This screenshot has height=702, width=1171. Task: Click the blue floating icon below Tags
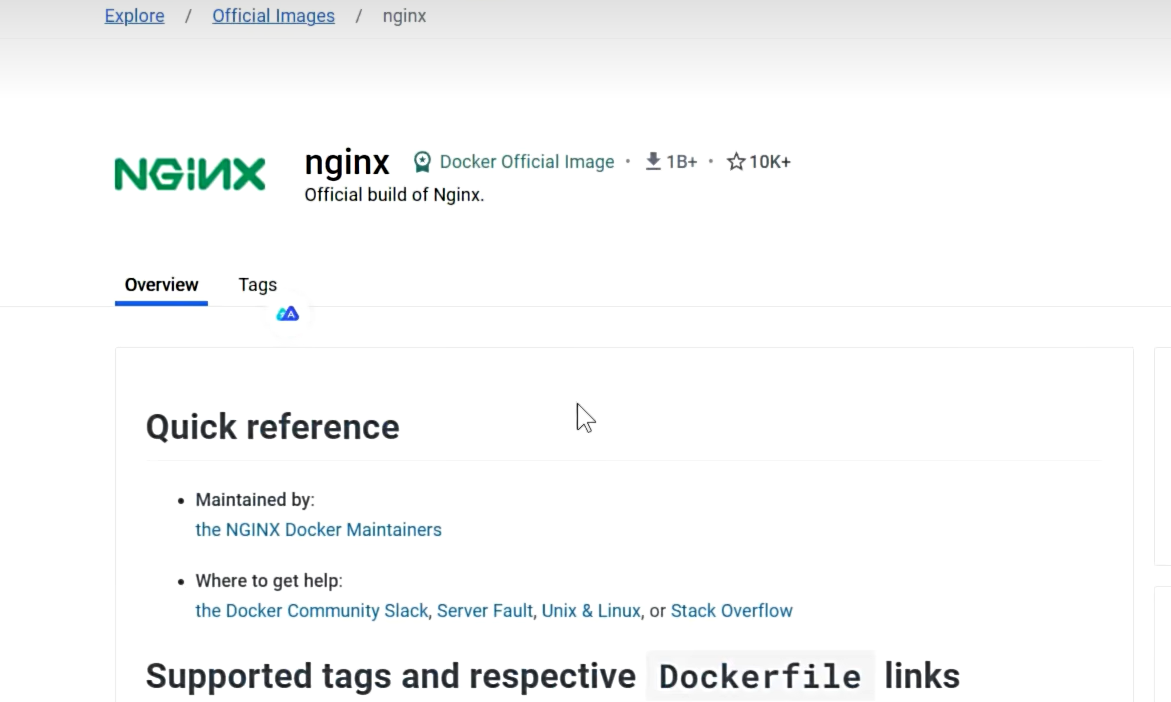(x=288, y=314)
